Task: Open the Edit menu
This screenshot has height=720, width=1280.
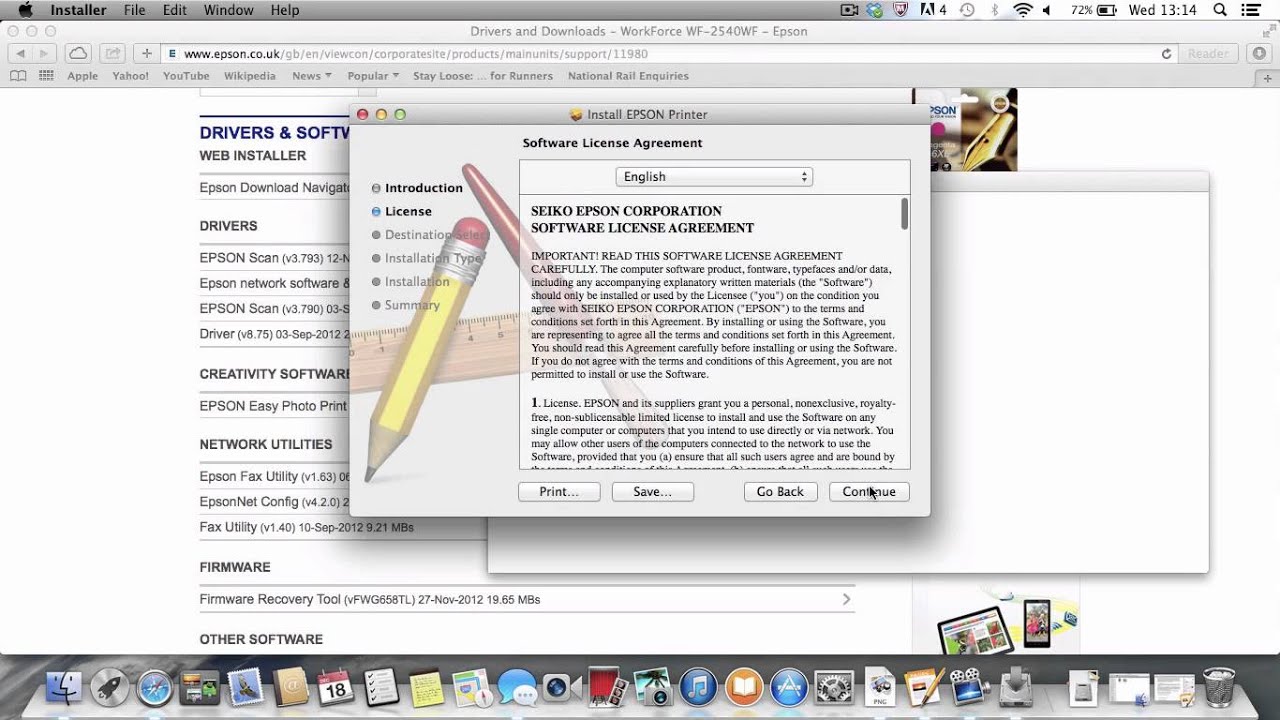Action: [x=175, y=10]
